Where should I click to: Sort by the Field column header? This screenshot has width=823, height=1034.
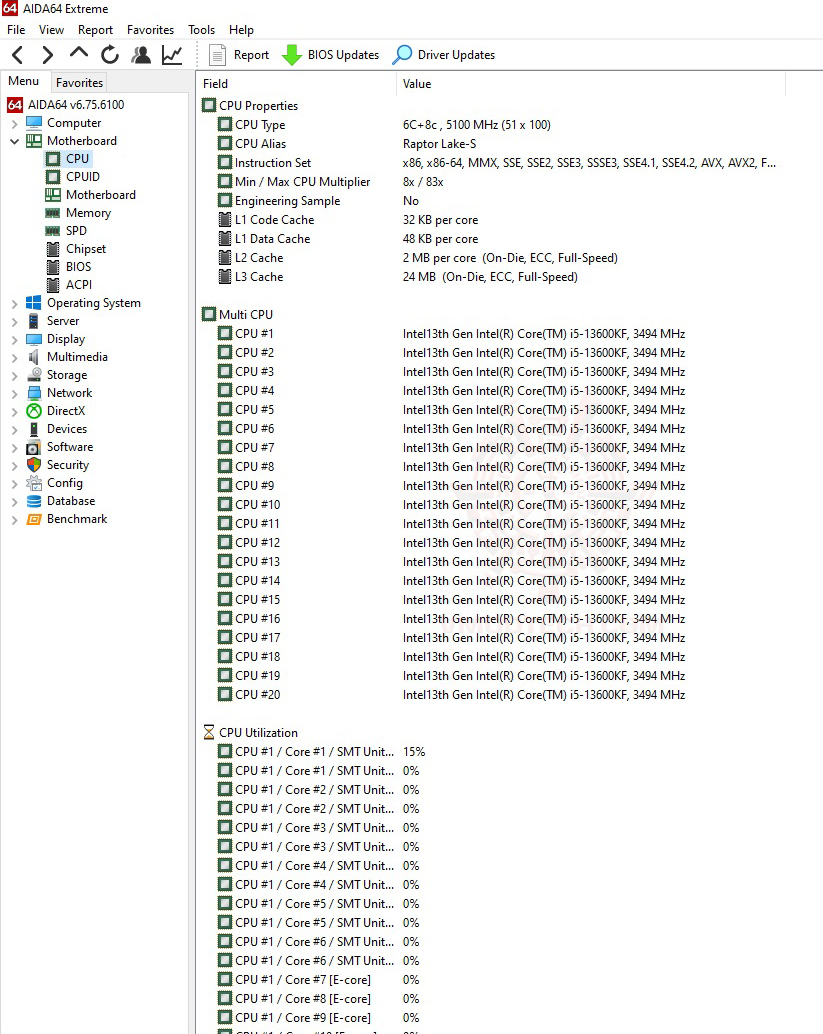(296, 84)
